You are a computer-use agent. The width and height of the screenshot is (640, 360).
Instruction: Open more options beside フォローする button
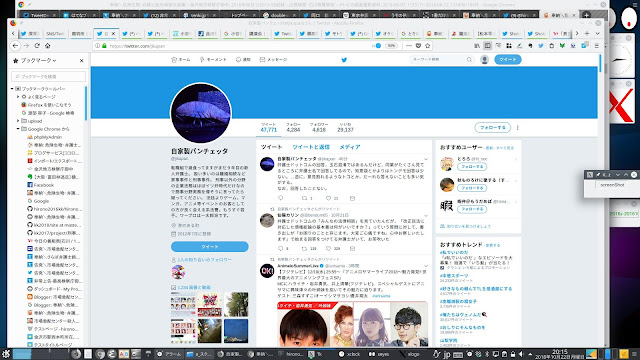pos(518,127)
